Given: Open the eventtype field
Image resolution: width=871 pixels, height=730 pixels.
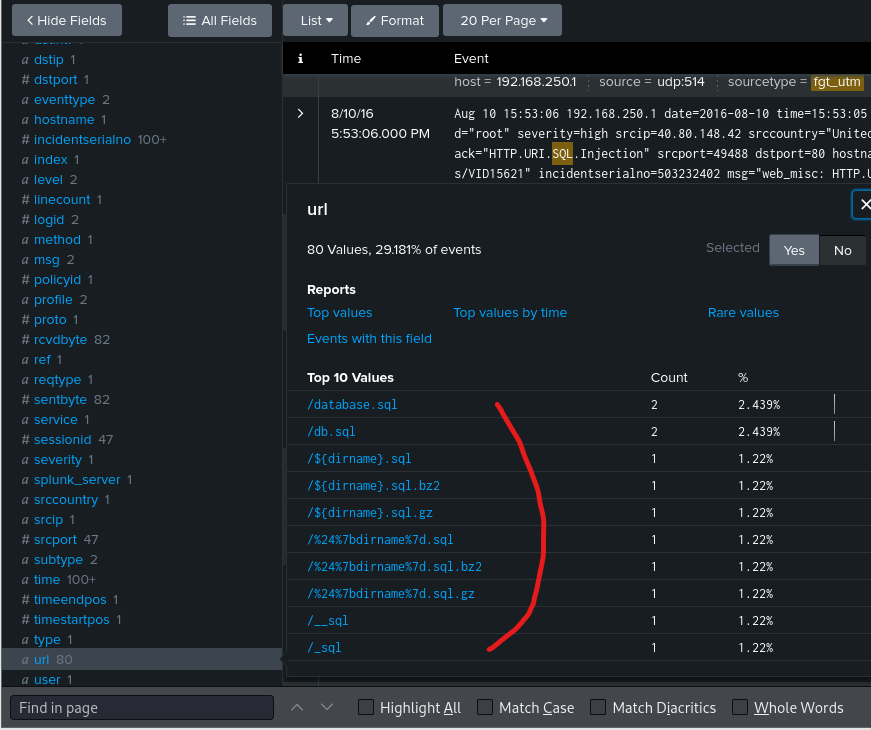Looking at the screenshot, I should (x=64, y=99).
